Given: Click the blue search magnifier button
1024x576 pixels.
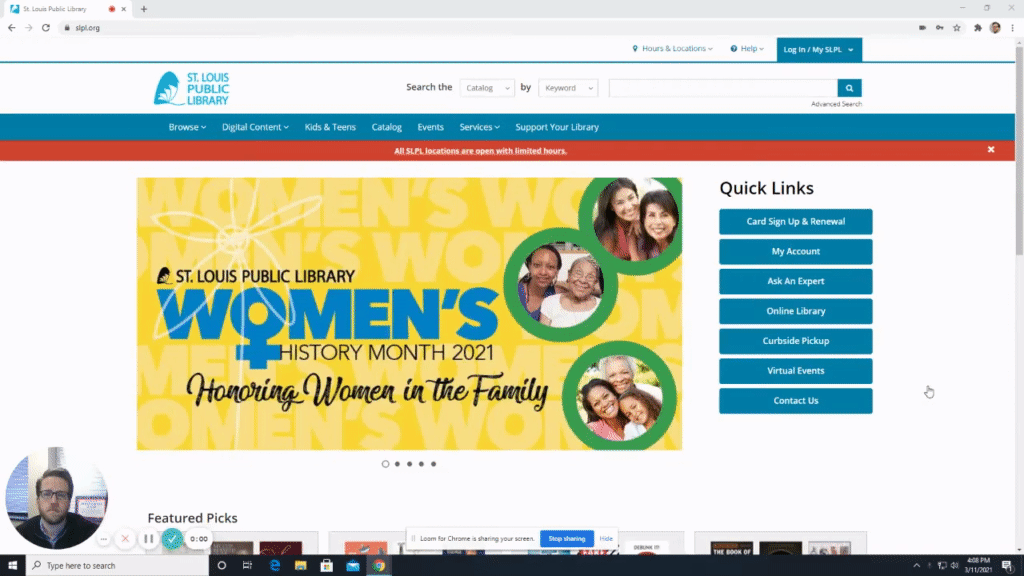Looking at the screenshot, I should pyautogui.click(x=849, y=88).
